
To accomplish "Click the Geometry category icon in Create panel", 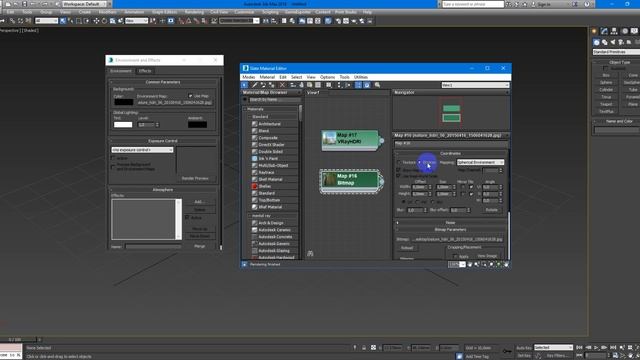I will (x=596, y=42).
